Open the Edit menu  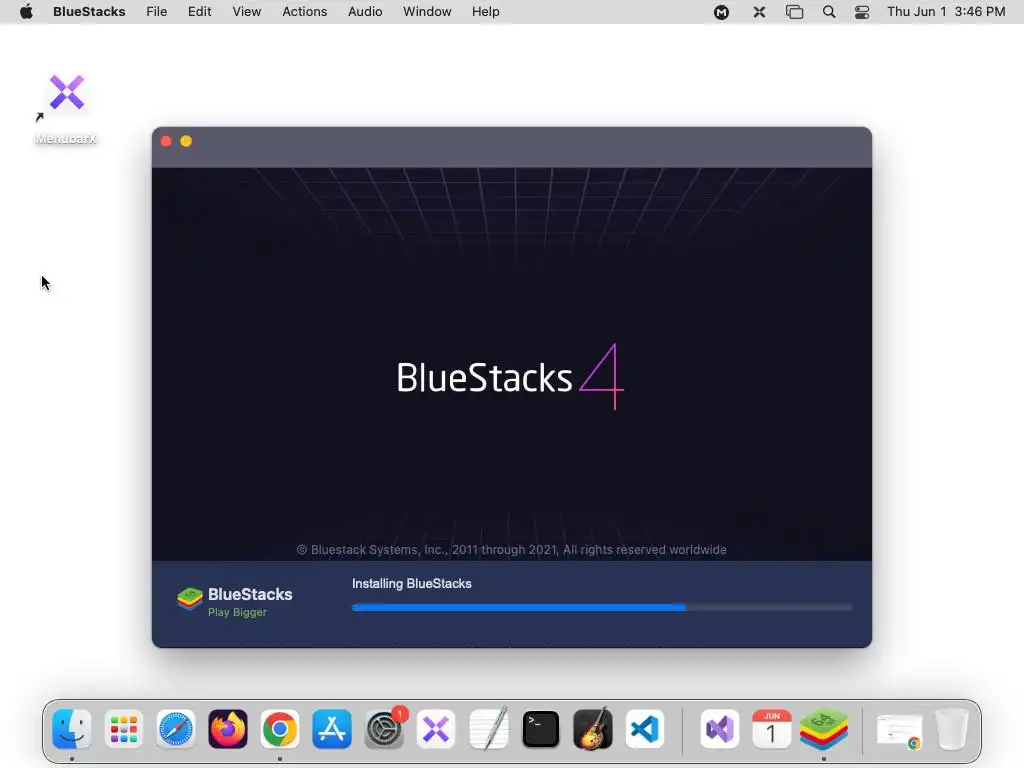199,12
